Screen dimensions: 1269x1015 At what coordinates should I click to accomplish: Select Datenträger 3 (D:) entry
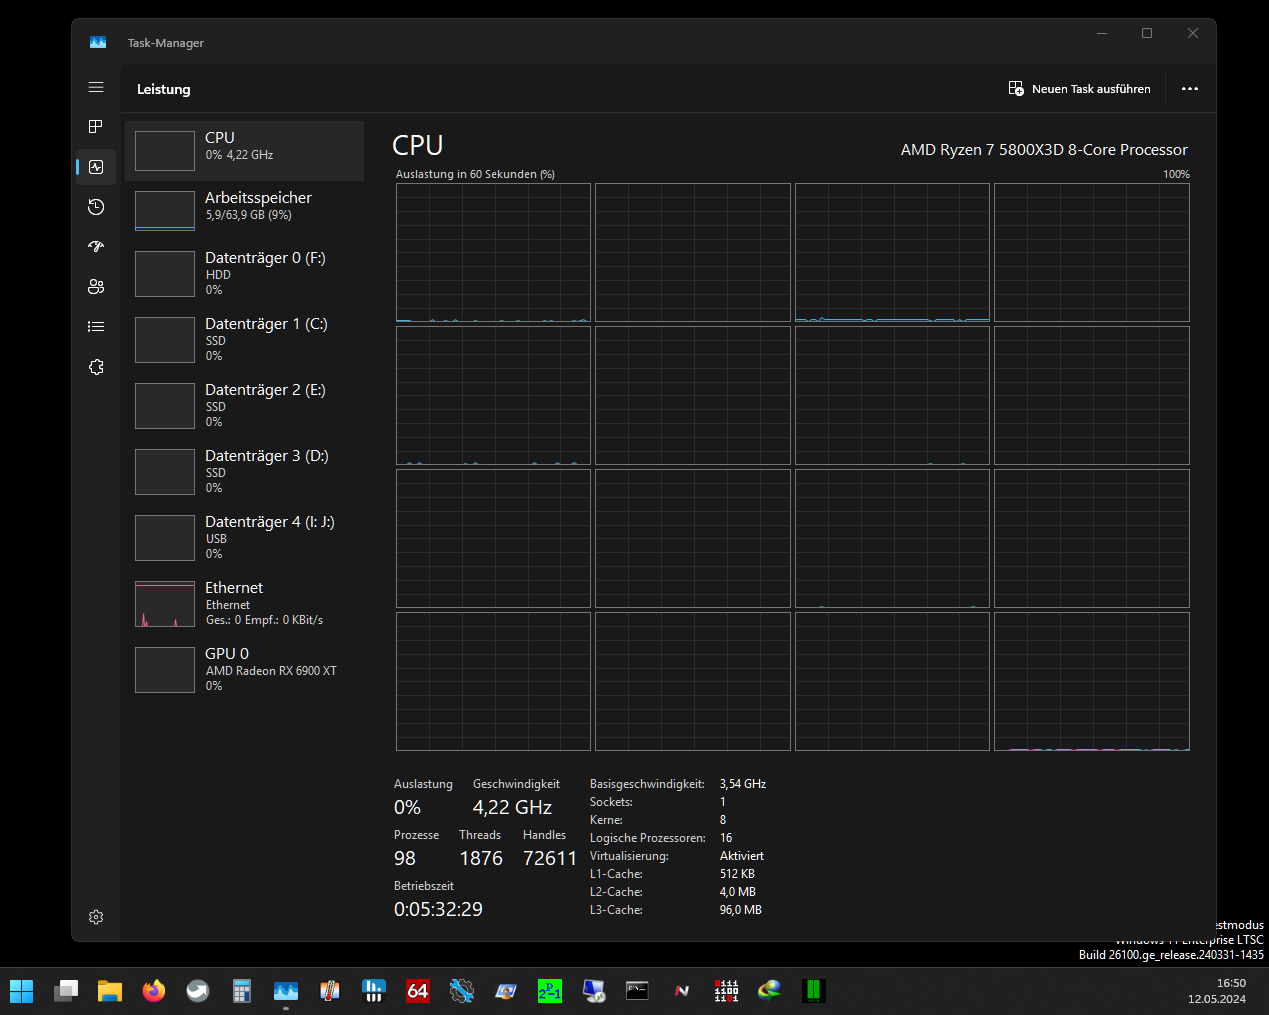[244, 471]
